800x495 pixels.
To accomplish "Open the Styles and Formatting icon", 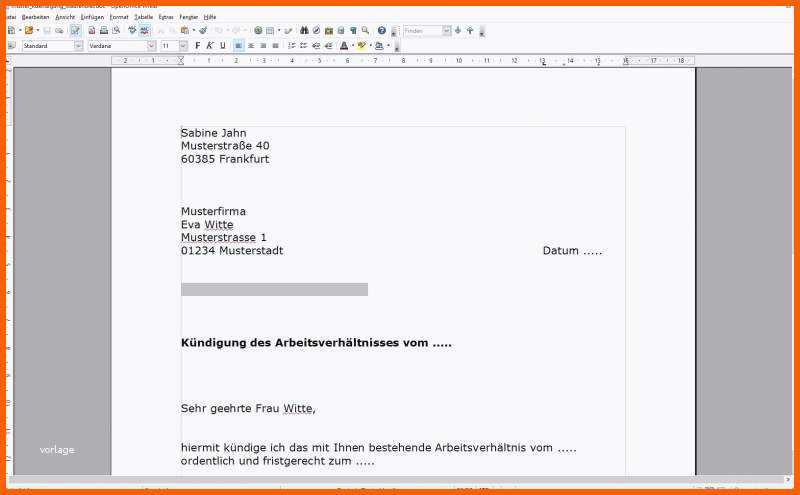I will tap(11, 46).
